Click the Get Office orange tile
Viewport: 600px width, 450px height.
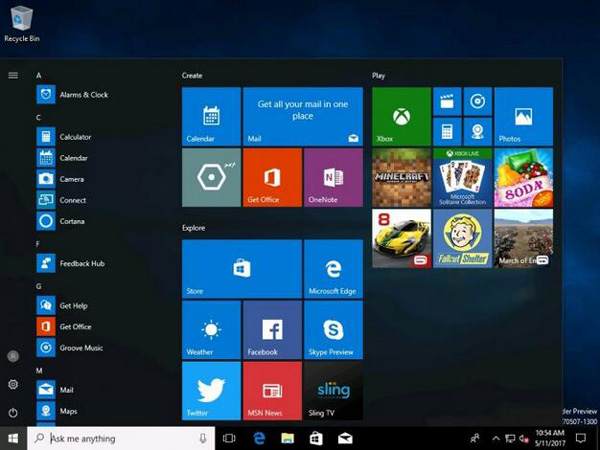tap(272, 178)
